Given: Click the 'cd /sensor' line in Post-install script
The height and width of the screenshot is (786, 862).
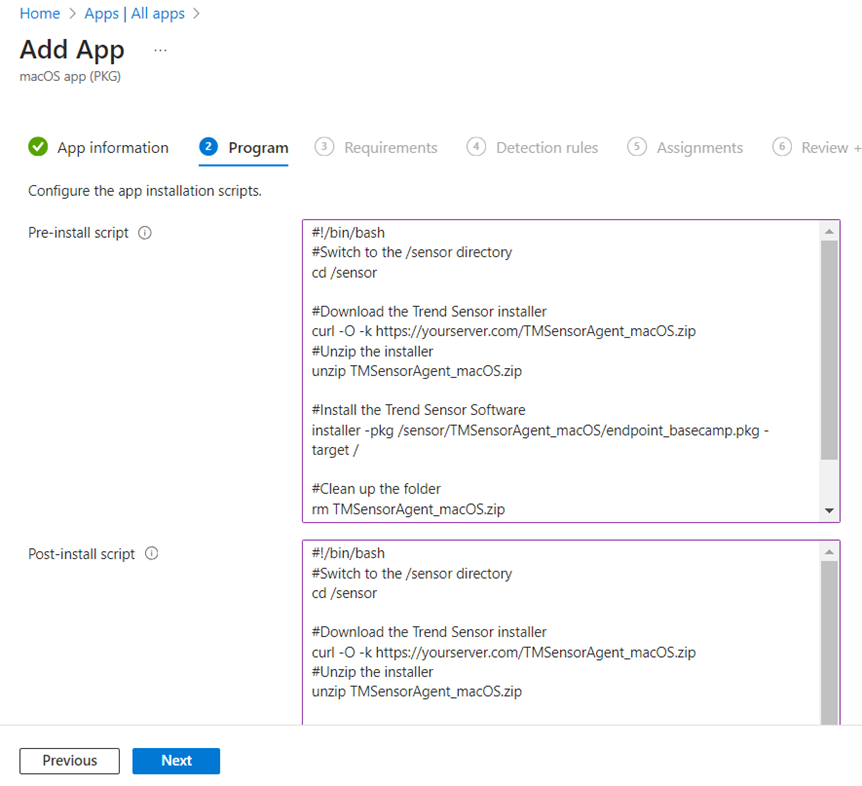Looking at the screenshot, I should point(344,594).
